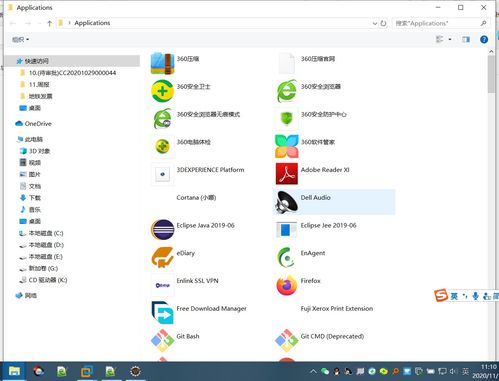The image size is (499, 381).
Task: Open the 3D 对象 folder
Action: pos(39,151)
